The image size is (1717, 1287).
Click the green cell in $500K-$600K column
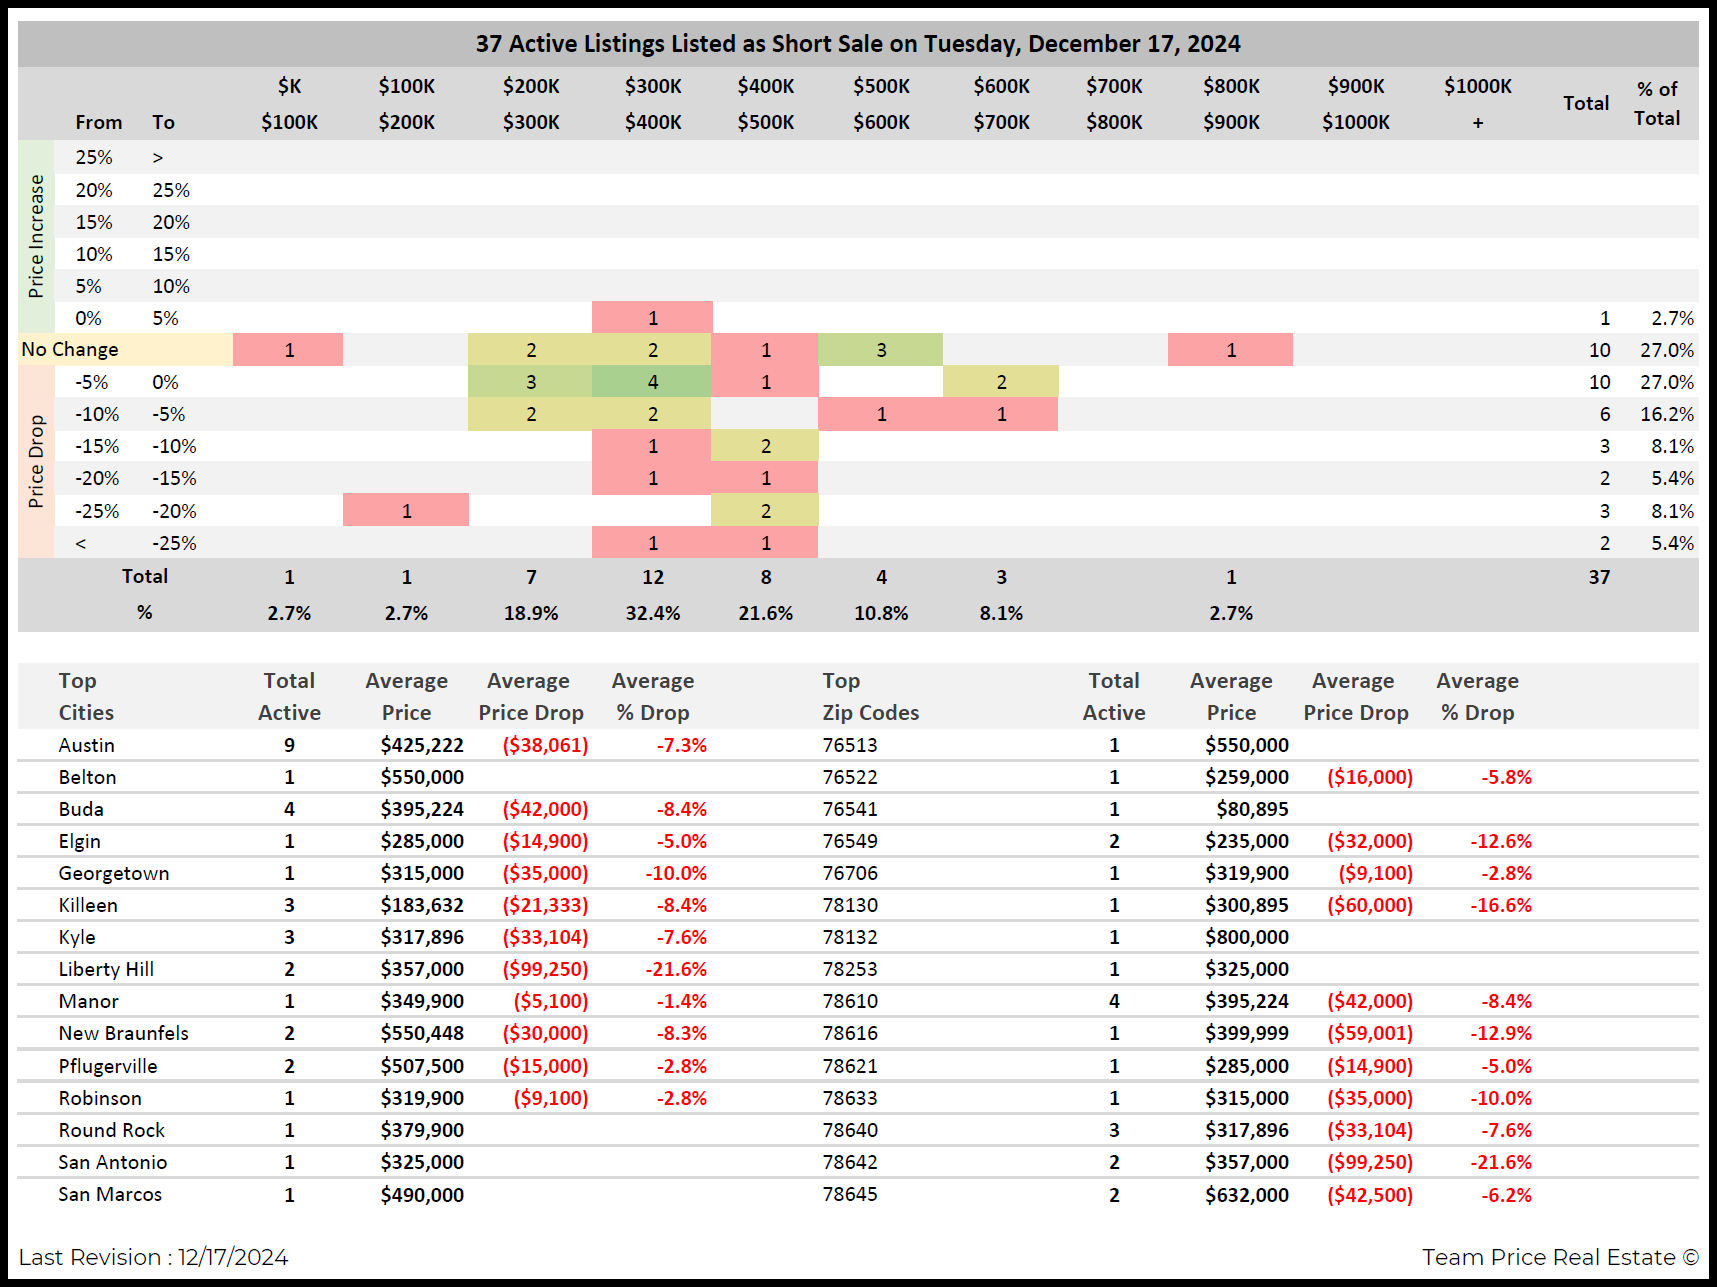[x=880, y=350]
